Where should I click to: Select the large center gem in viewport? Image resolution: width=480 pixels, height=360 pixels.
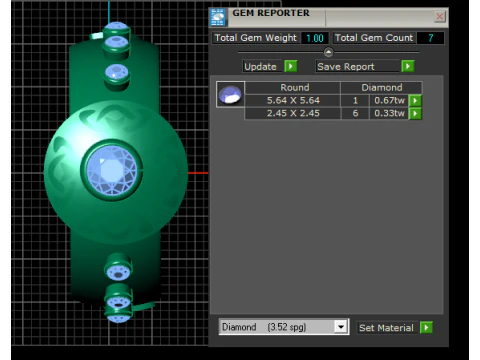tap(112, 170)
